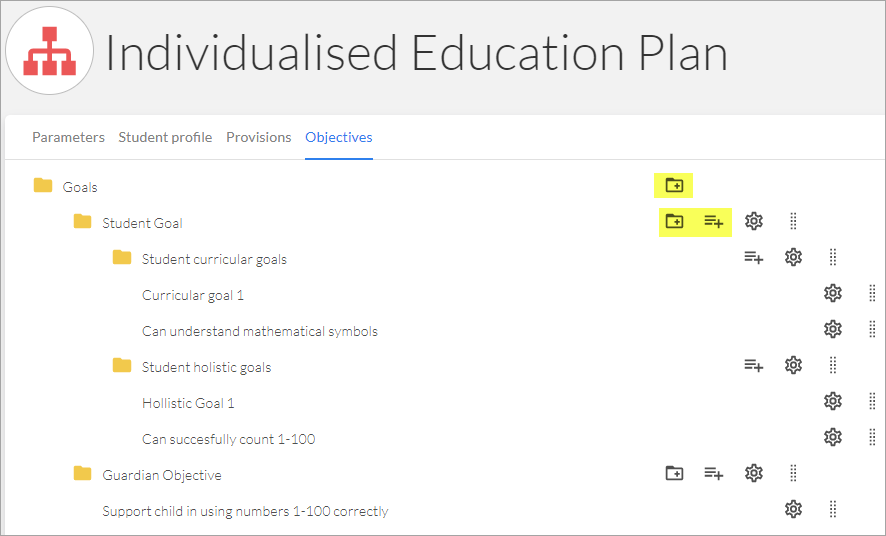Screen dimensions: 886x536
Task: Open settings for Student holistic goals folder
Action: point(793,365)
